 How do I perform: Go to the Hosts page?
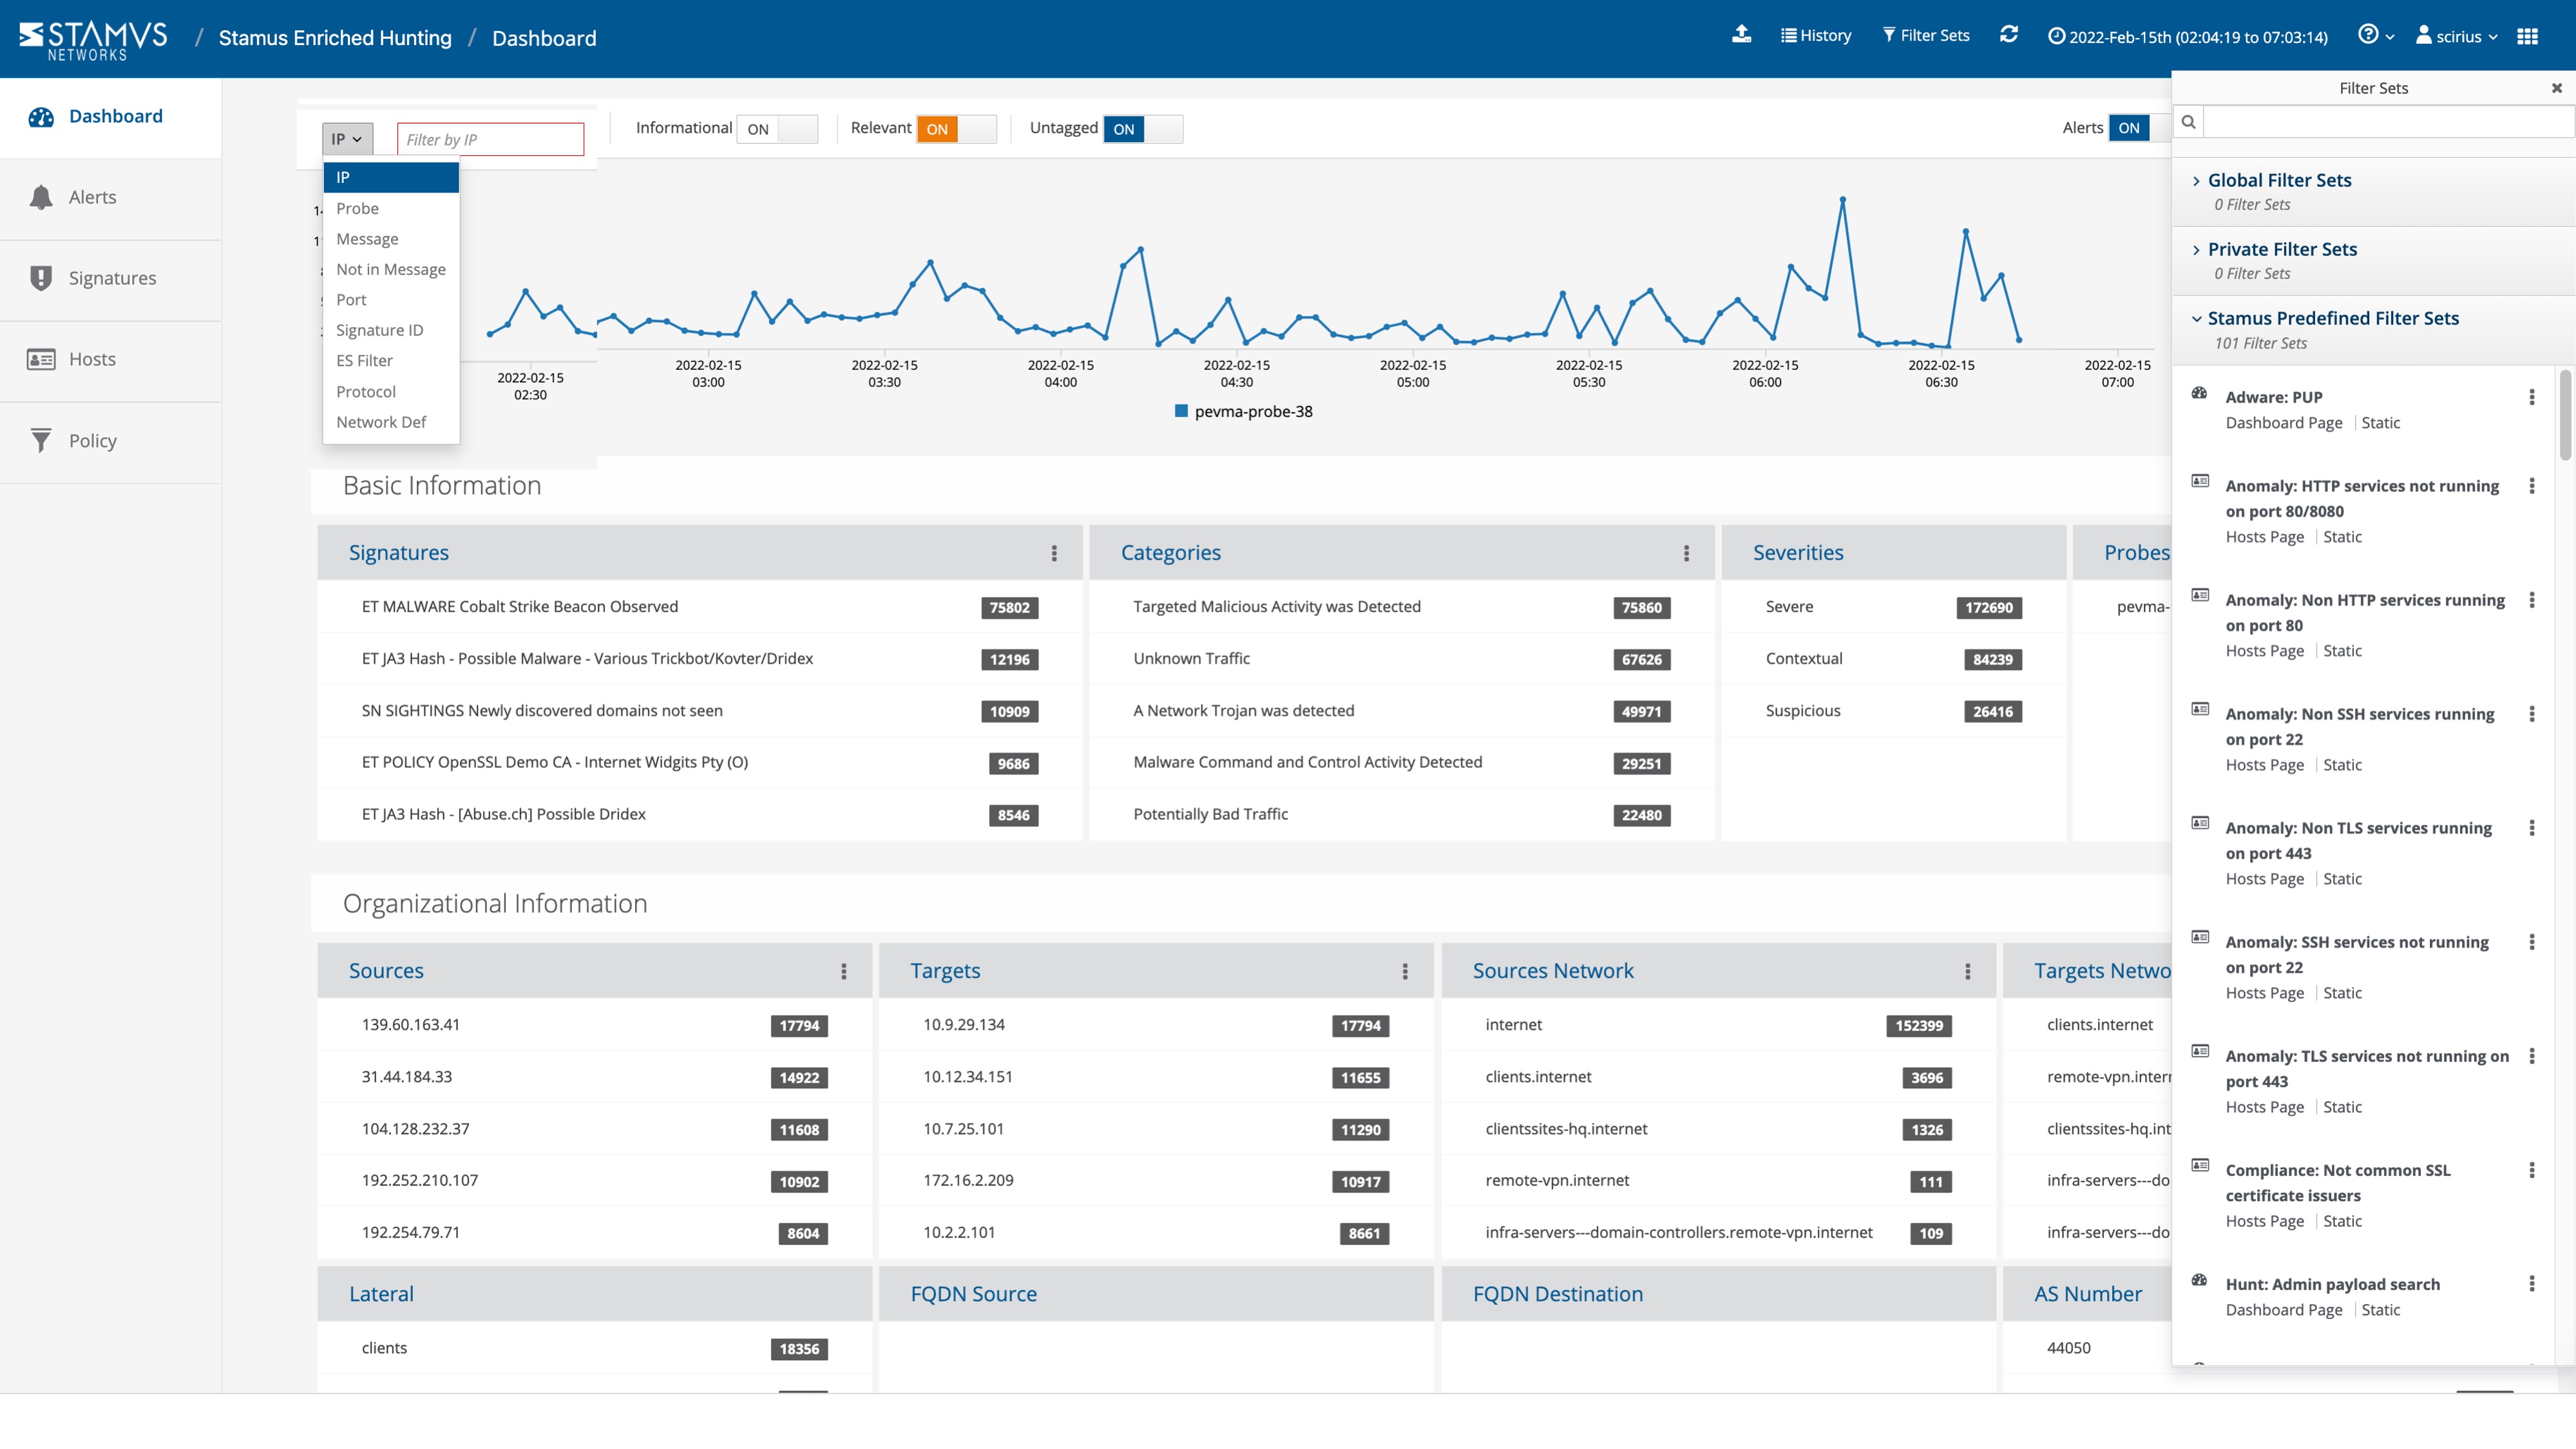coord(91,359)
